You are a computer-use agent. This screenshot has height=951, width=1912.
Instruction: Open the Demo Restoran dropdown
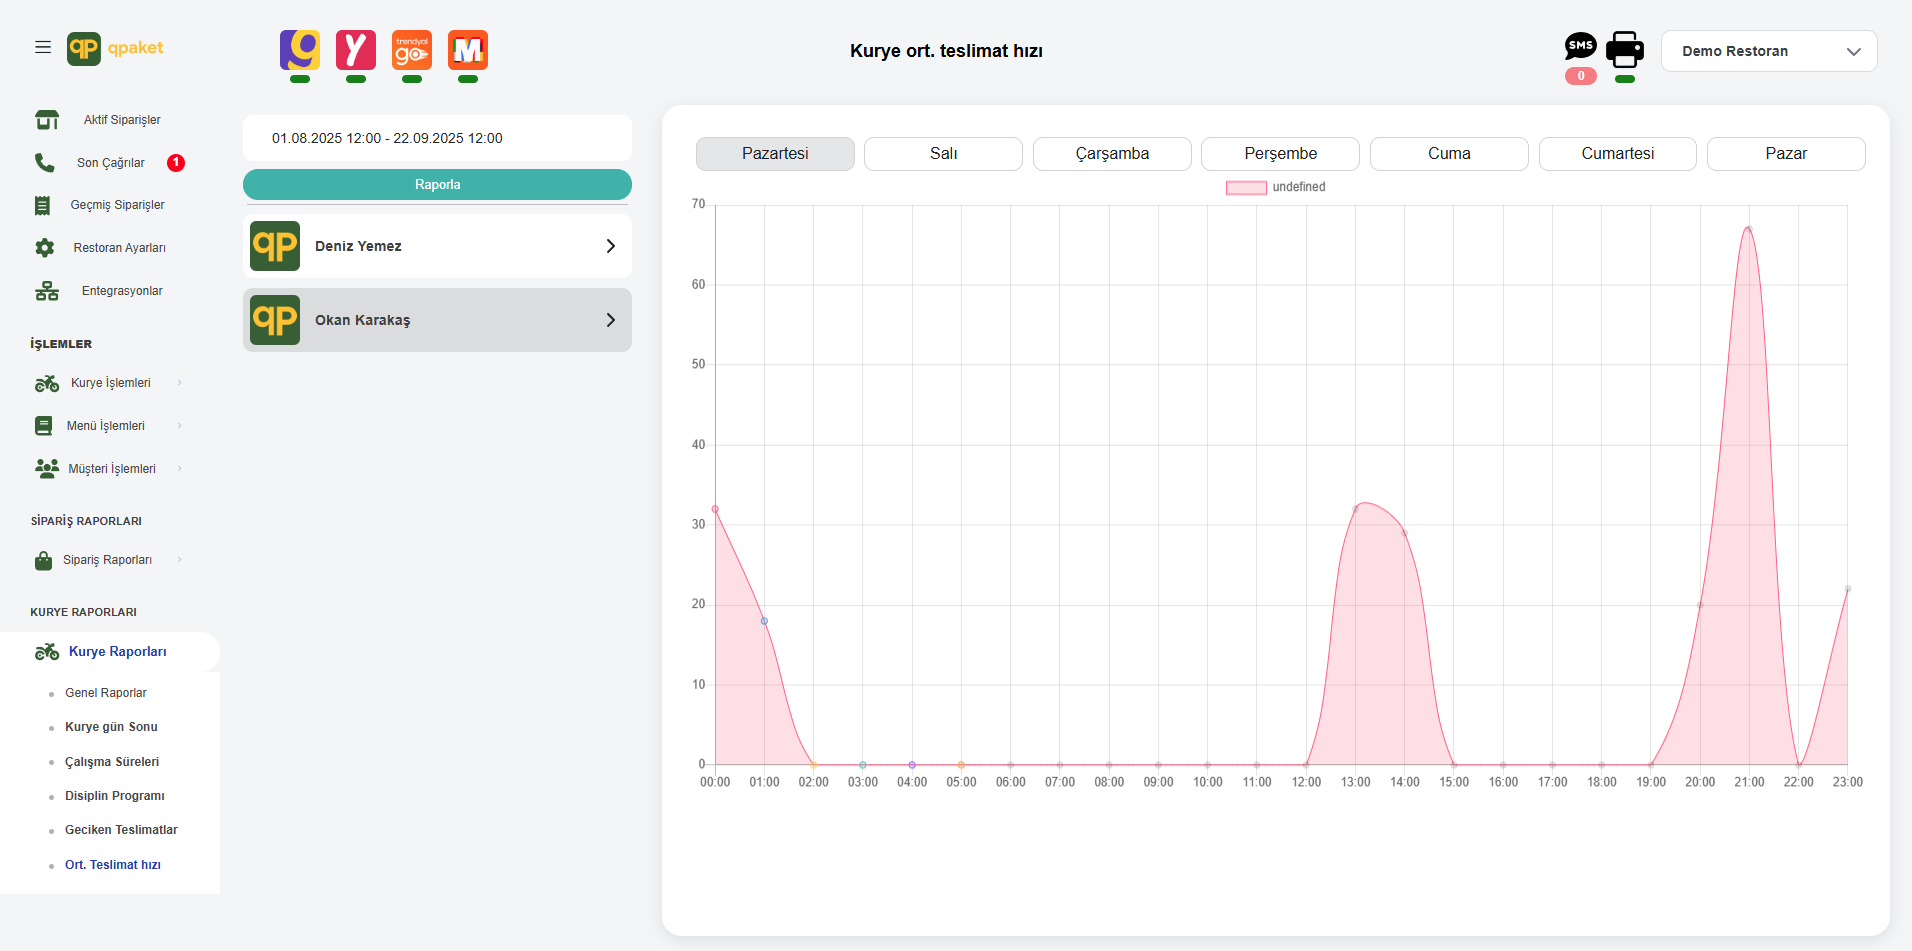coord(1768,51)
